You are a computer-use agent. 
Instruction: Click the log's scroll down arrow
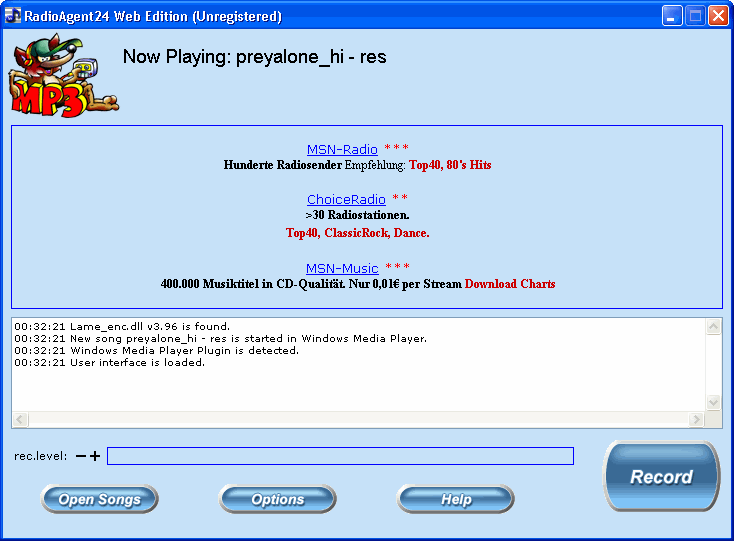713,402
